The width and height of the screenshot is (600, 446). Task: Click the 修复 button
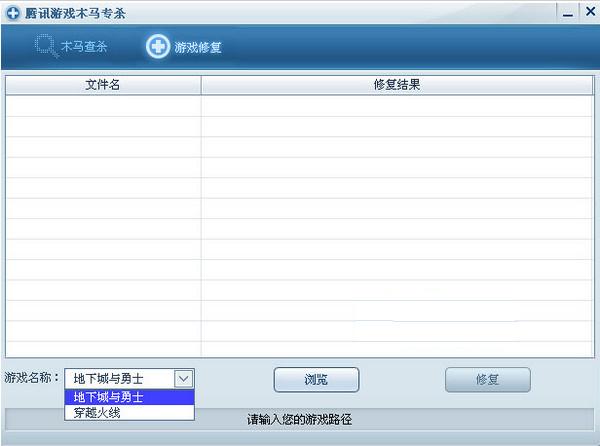pos(488,380)
